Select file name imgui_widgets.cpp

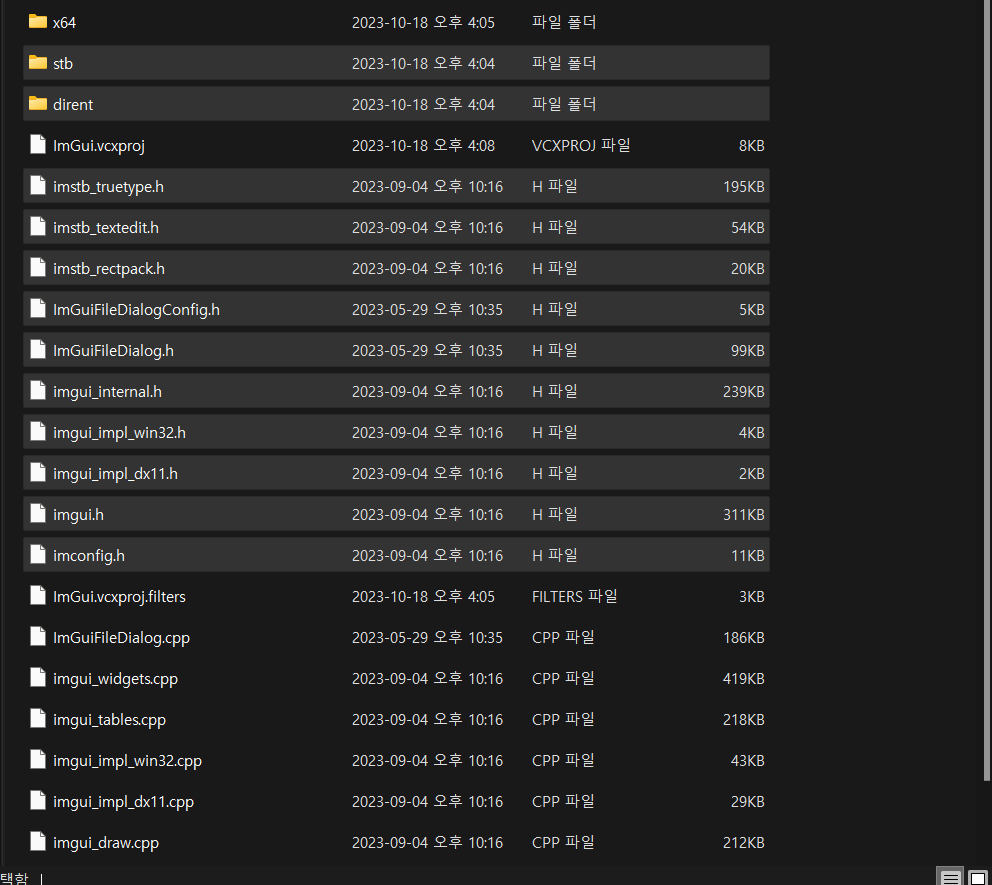pyautogui.click(x=115, y=679)
